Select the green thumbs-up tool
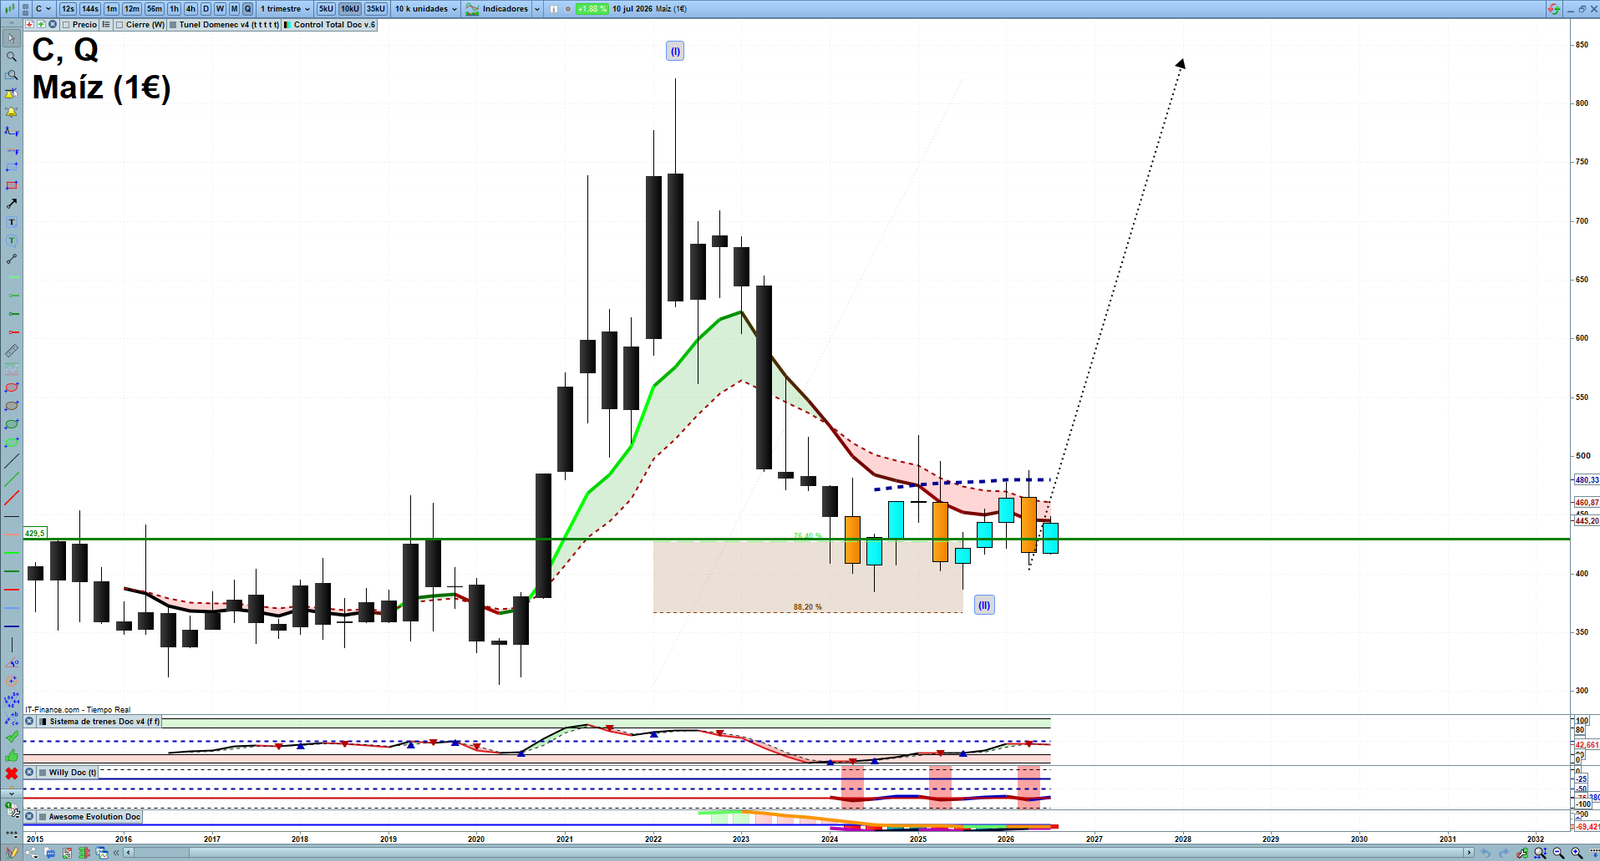The image size is (1600, 861). (11, 755)
